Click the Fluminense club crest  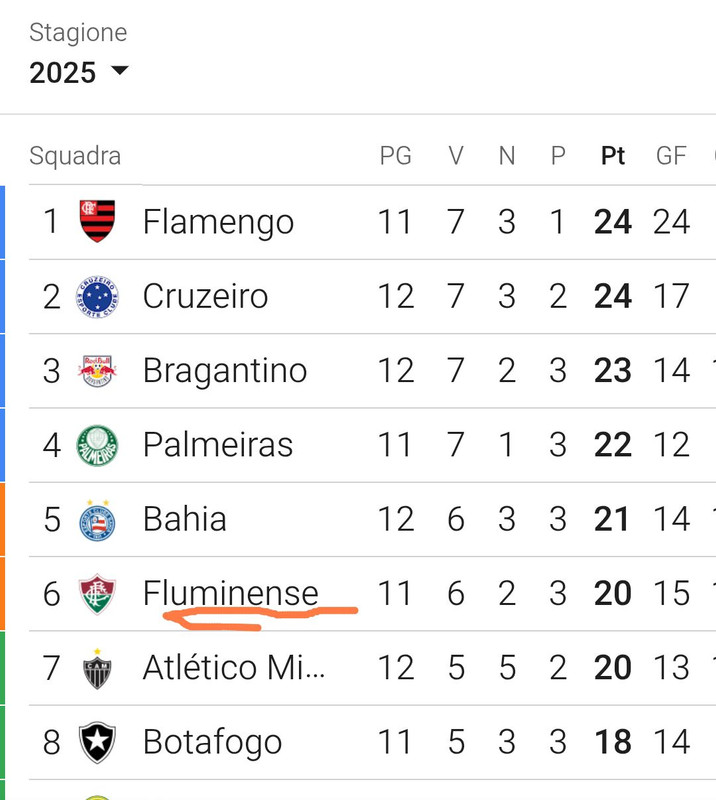(x=97, y=594)
